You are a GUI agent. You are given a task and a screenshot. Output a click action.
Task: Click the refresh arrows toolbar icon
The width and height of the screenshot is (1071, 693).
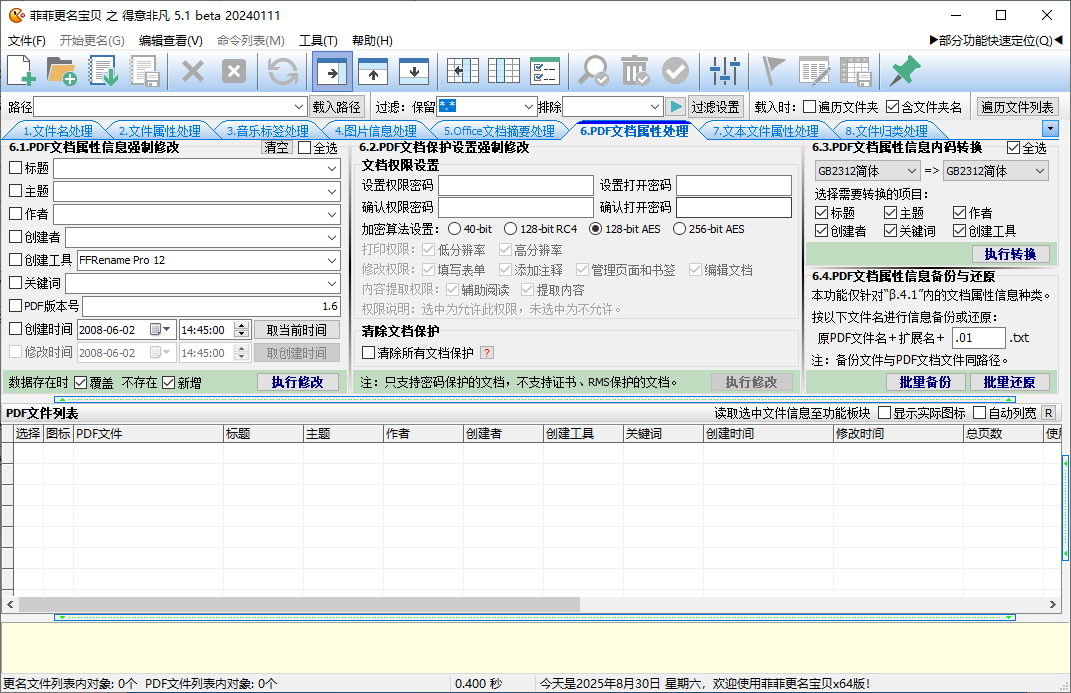(x=283, y=71)
